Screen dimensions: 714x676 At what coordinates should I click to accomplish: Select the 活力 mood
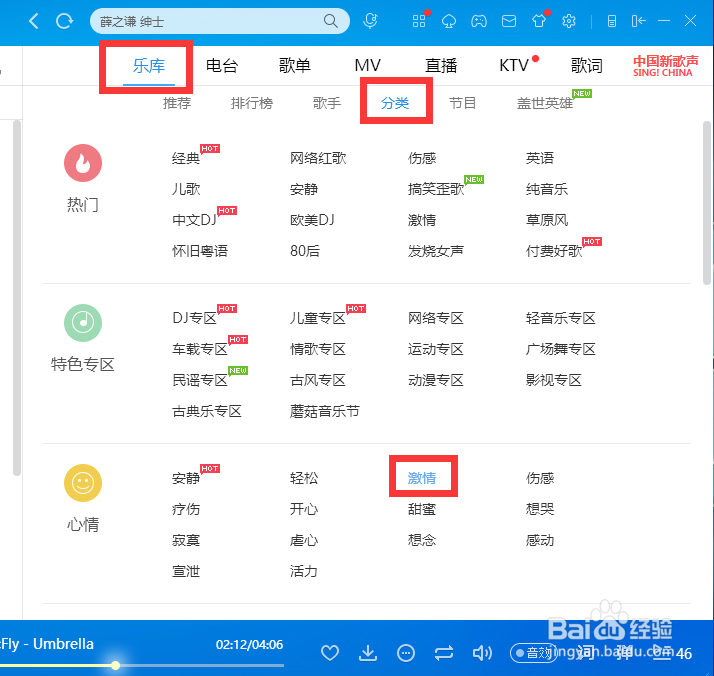pyautogui.click(x=304, y=571)
